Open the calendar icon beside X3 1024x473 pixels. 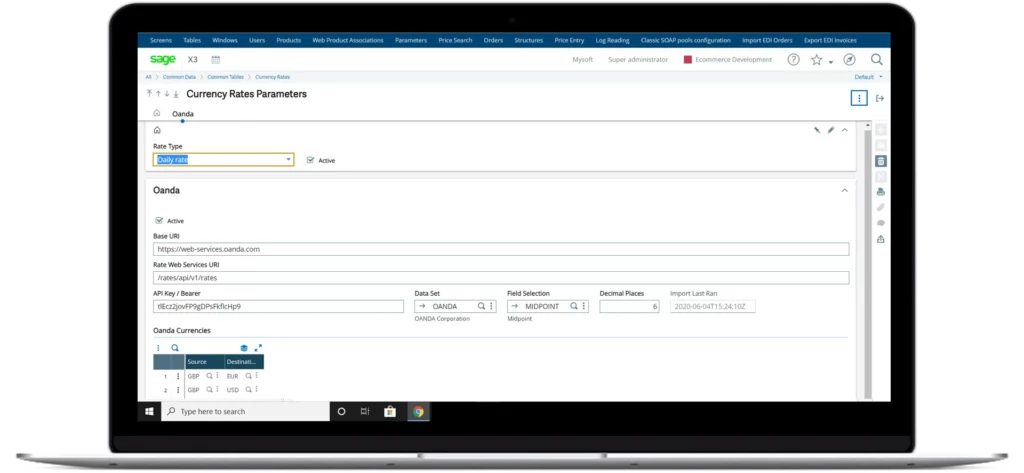tap(216, 59)
